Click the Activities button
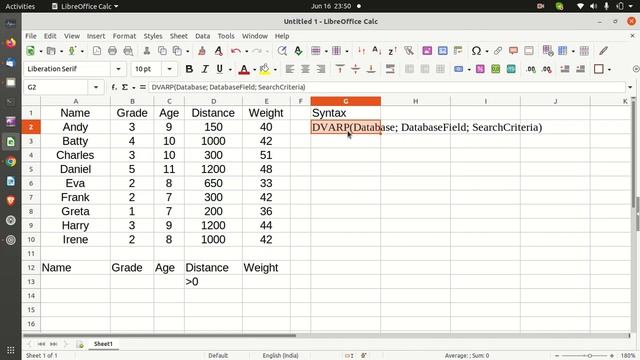The image size is (640, 360). point(20,6)
